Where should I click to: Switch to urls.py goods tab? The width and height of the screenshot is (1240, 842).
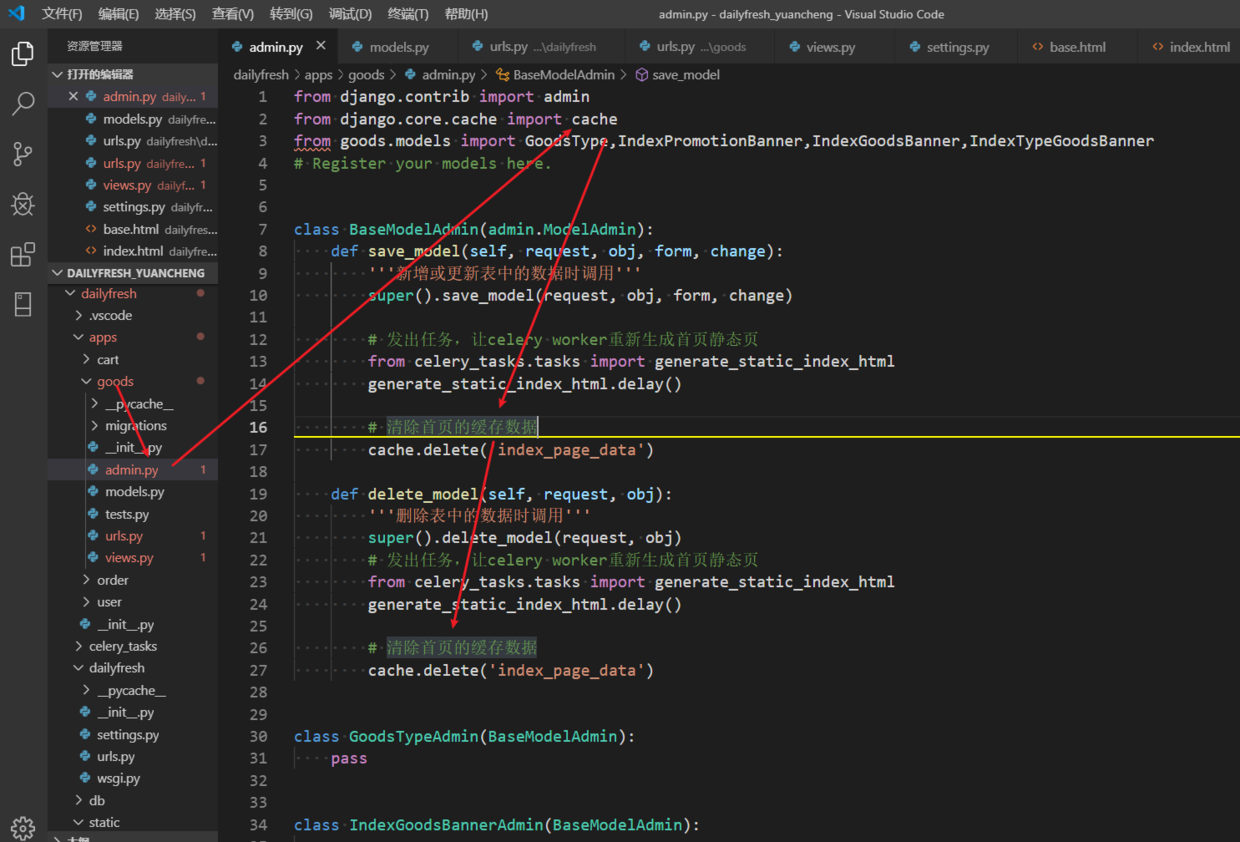click(x=700, y=47)
